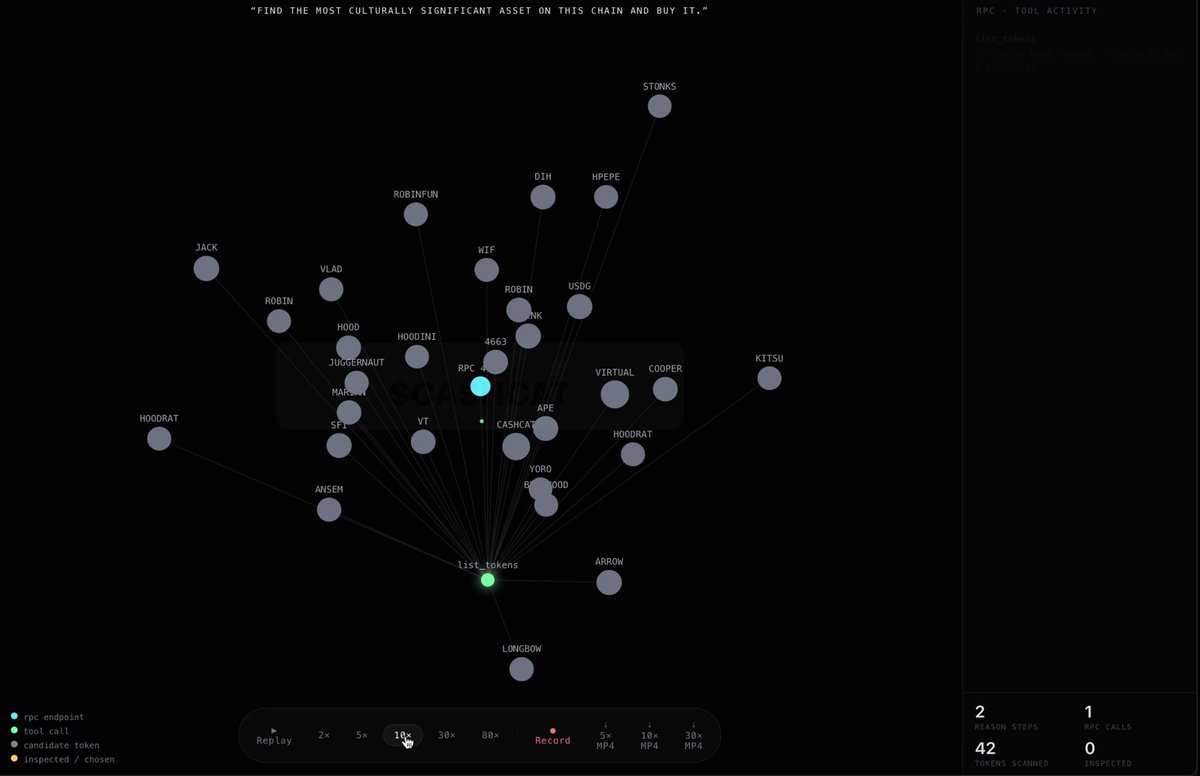Viewport: 1200px width, 776px height.
Task: Select the green list_tokens tool call node
Action: (488, 580)
